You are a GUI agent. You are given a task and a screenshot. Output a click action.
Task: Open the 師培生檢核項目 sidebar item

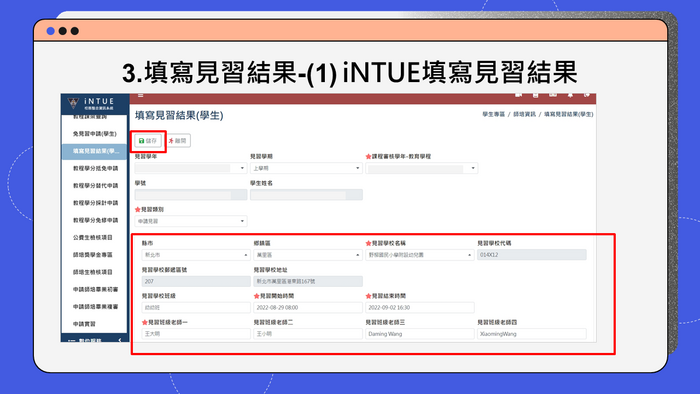(x=94, y=272)
